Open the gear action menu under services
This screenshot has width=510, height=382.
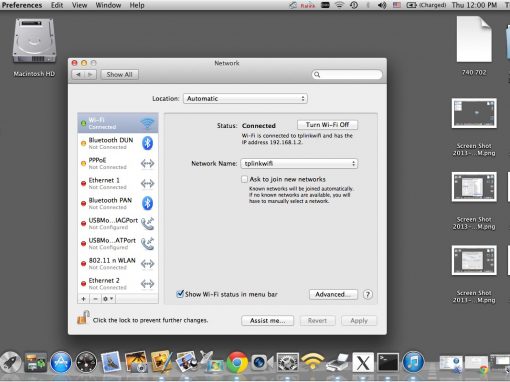108,299
